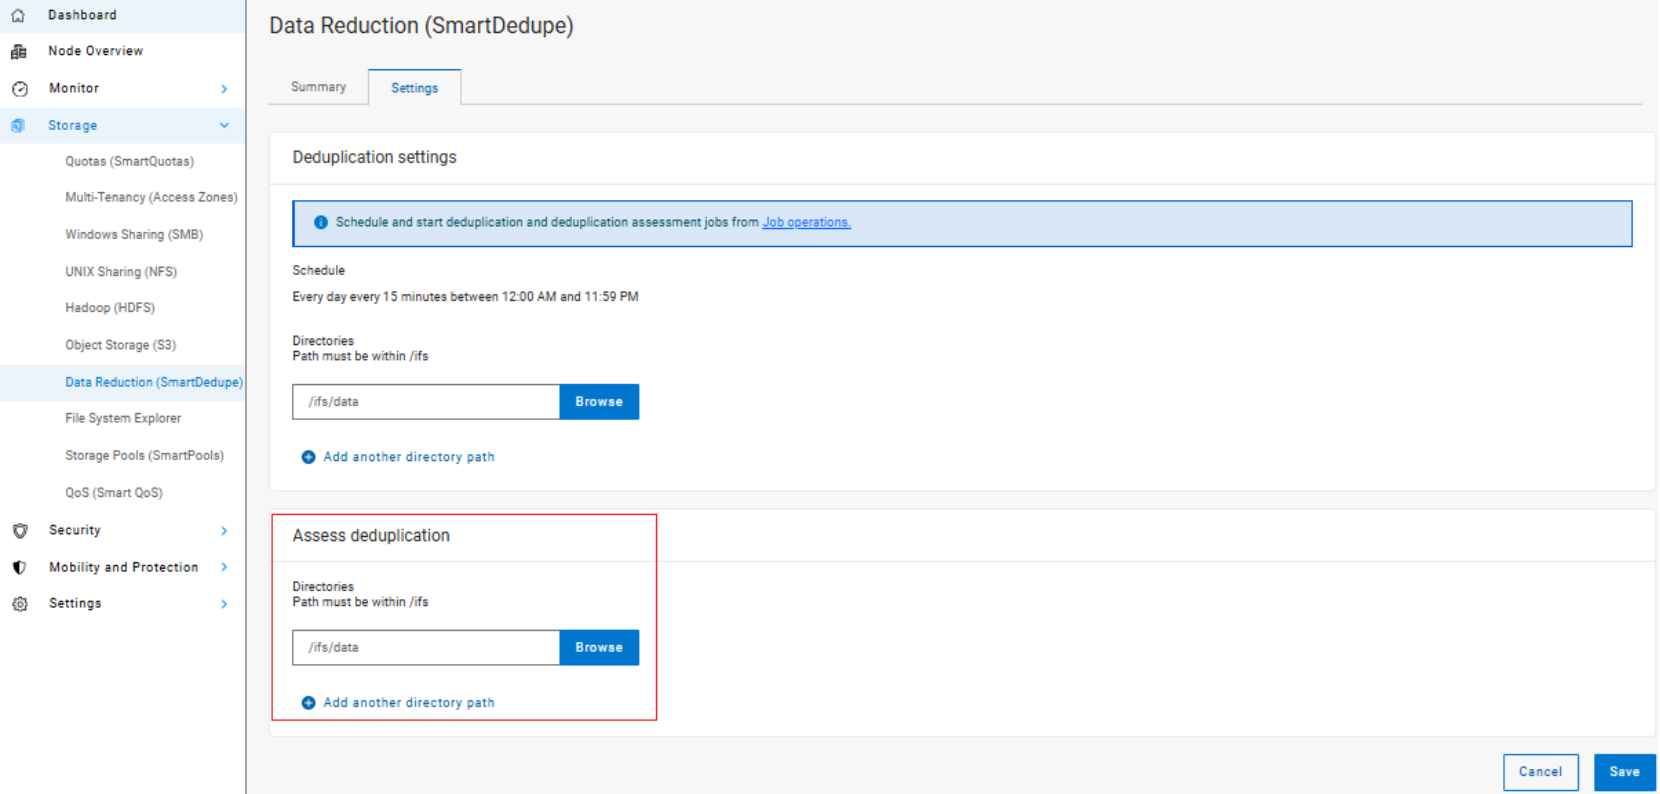Select the Settings tab
This screenshot has height=794, width=1660.
point(415,88)
